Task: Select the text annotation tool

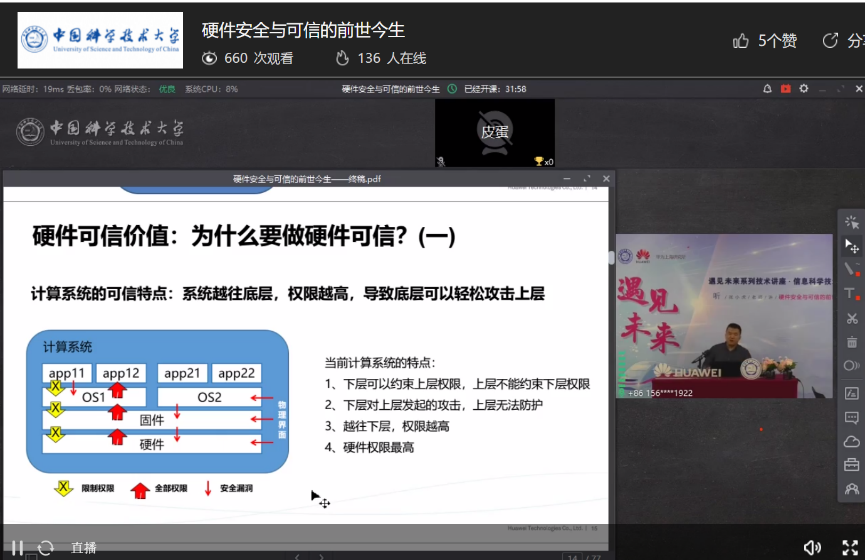Action: tap(851, 294)
